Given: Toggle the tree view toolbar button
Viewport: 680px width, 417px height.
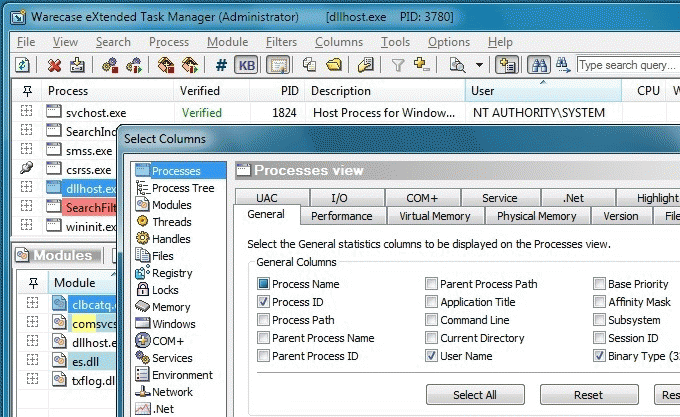Looking at the screenshot, I should point(507,65).
